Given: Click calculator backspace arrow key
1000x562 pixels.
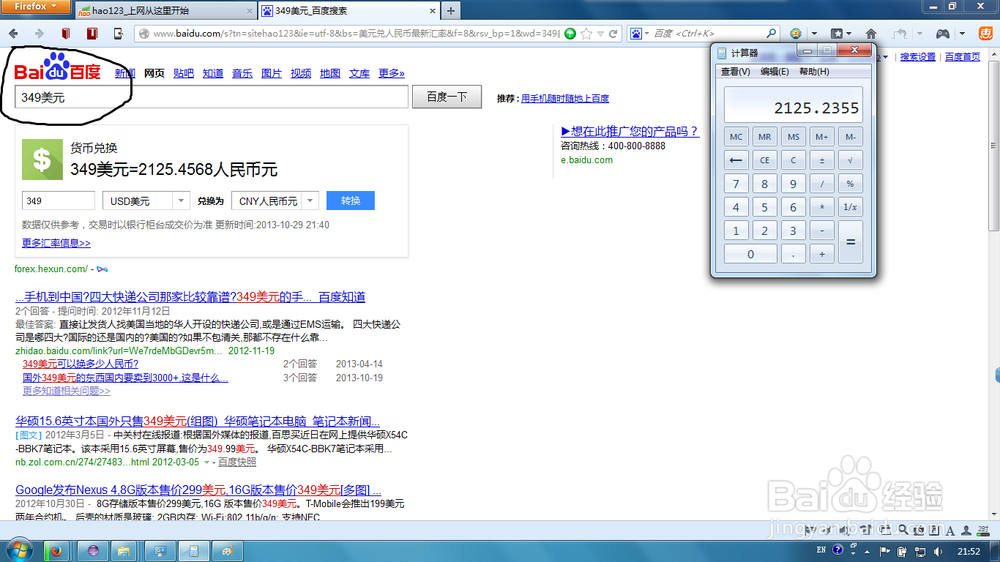Looking at the screenshot, I should click(736, 160).
